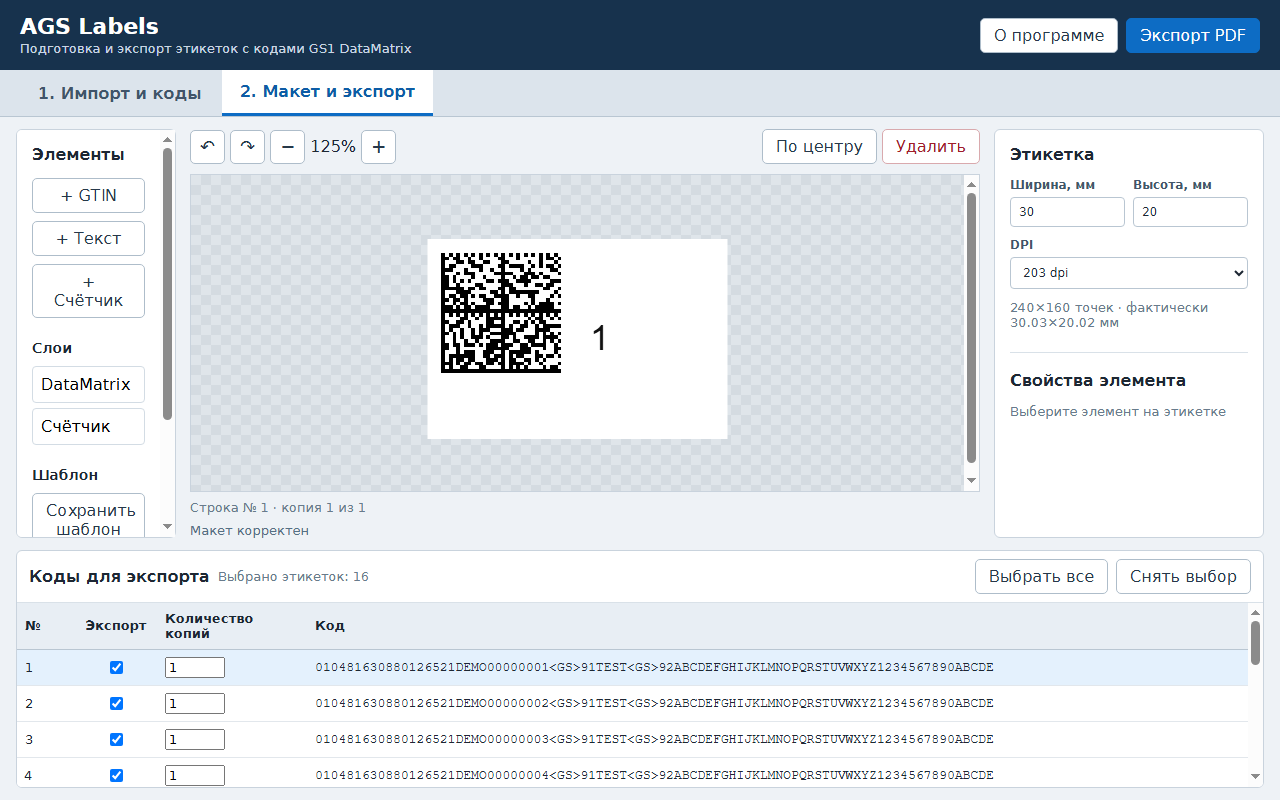Click the code ending DEMO00000002 row
Screen dimensions: 1280x800
tap(632, 704)
